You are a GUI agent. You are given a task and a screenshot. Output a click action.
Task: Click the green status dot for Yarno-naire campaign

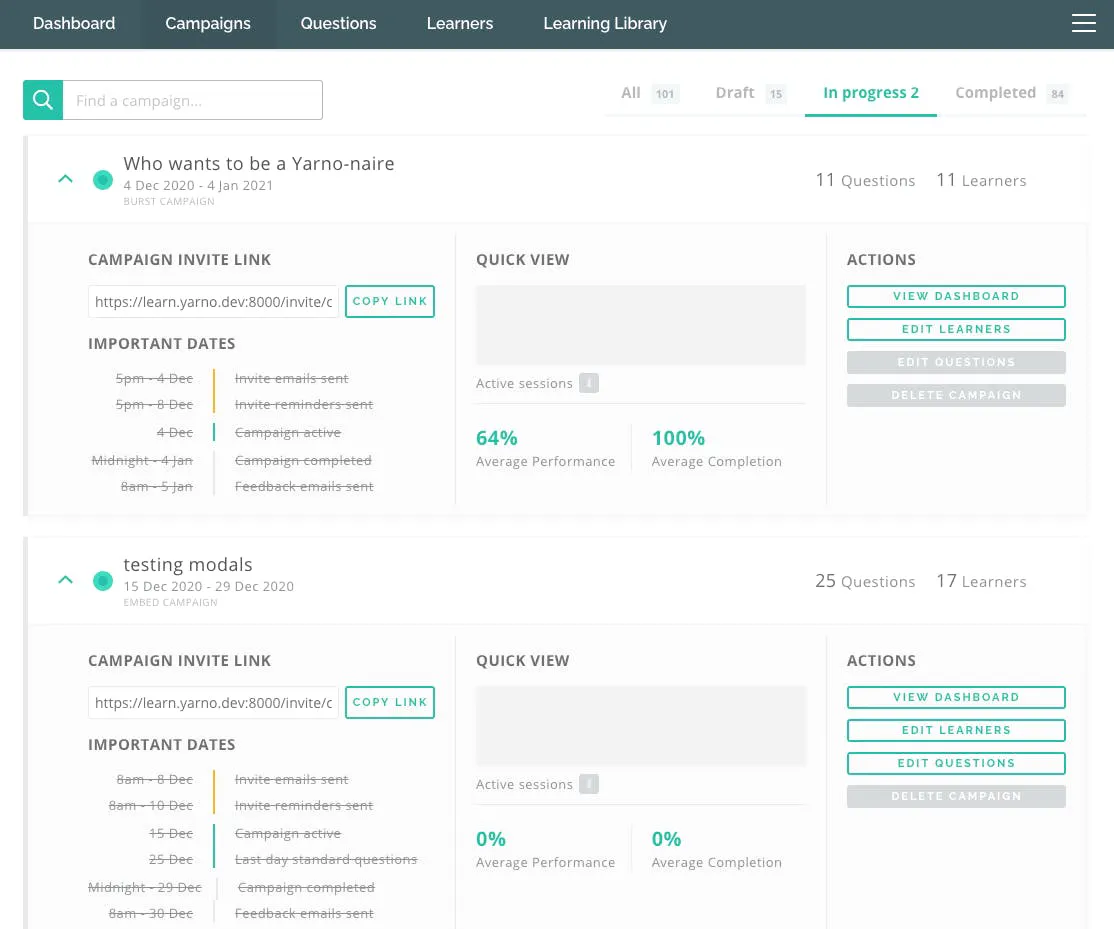click(103, 180)
